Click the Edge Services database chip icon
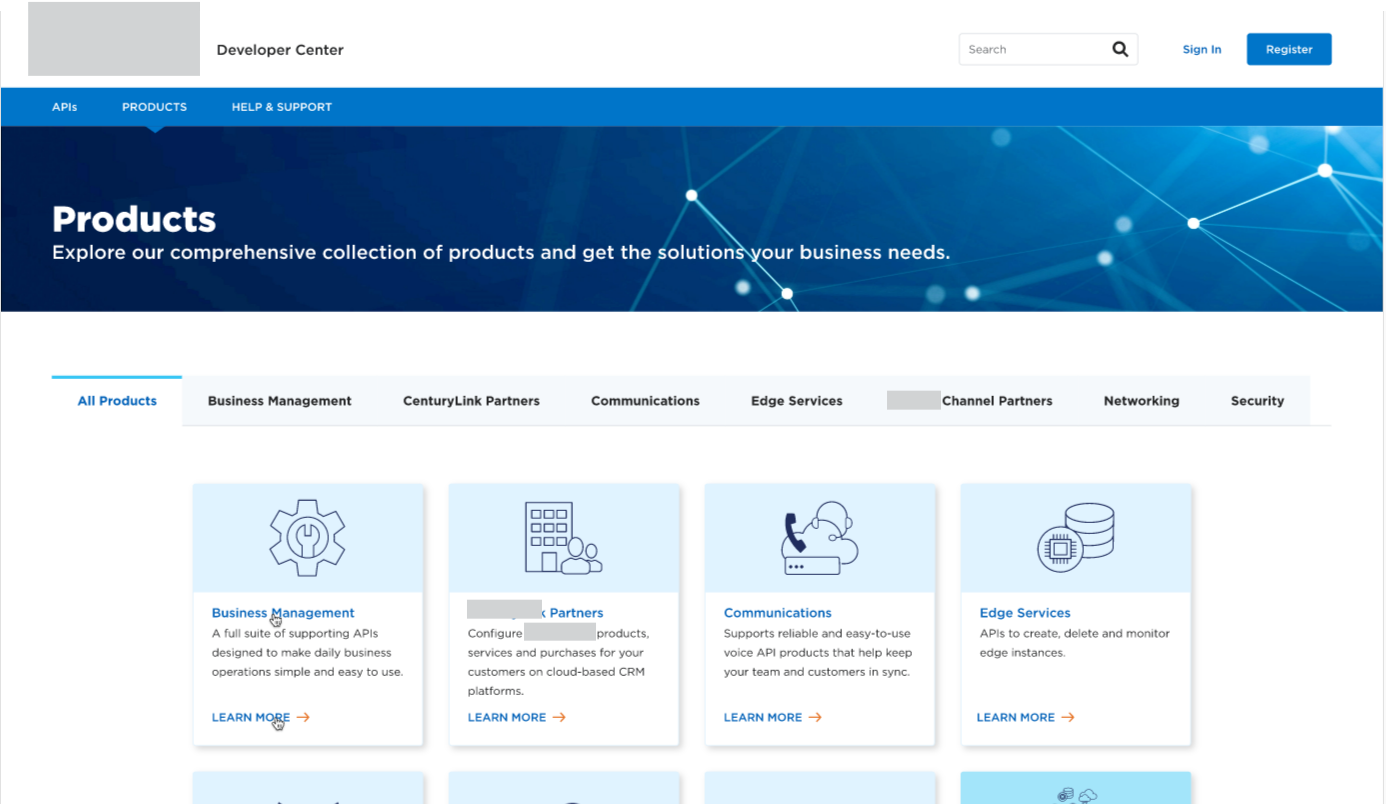This screenshot has height=804, width=1386. (1075, 538)
